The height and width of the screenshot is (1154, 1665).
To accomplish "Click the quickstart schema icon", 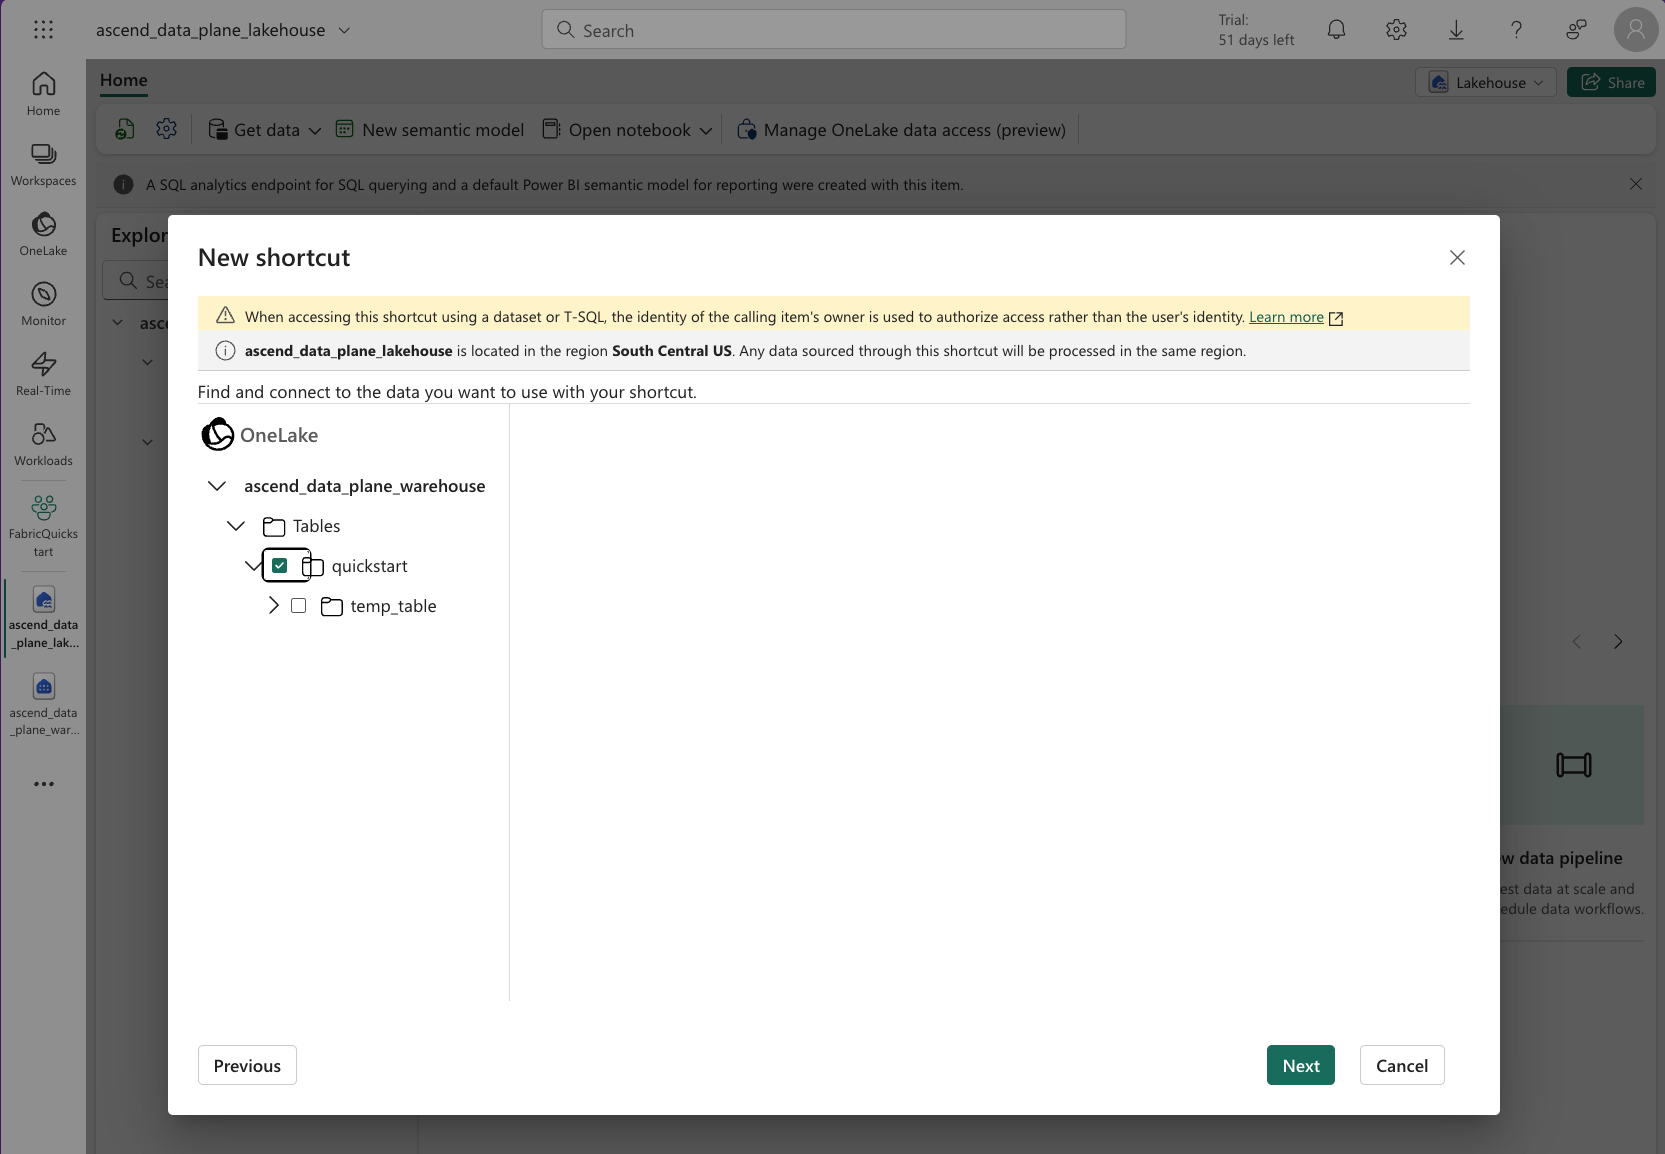I will pos(313,566).
